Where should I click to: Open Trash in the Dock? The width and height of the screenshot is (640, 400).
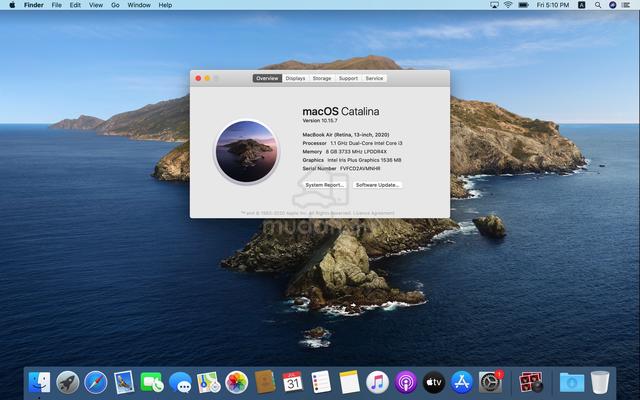pyautogui.click(x=600, y=382)
